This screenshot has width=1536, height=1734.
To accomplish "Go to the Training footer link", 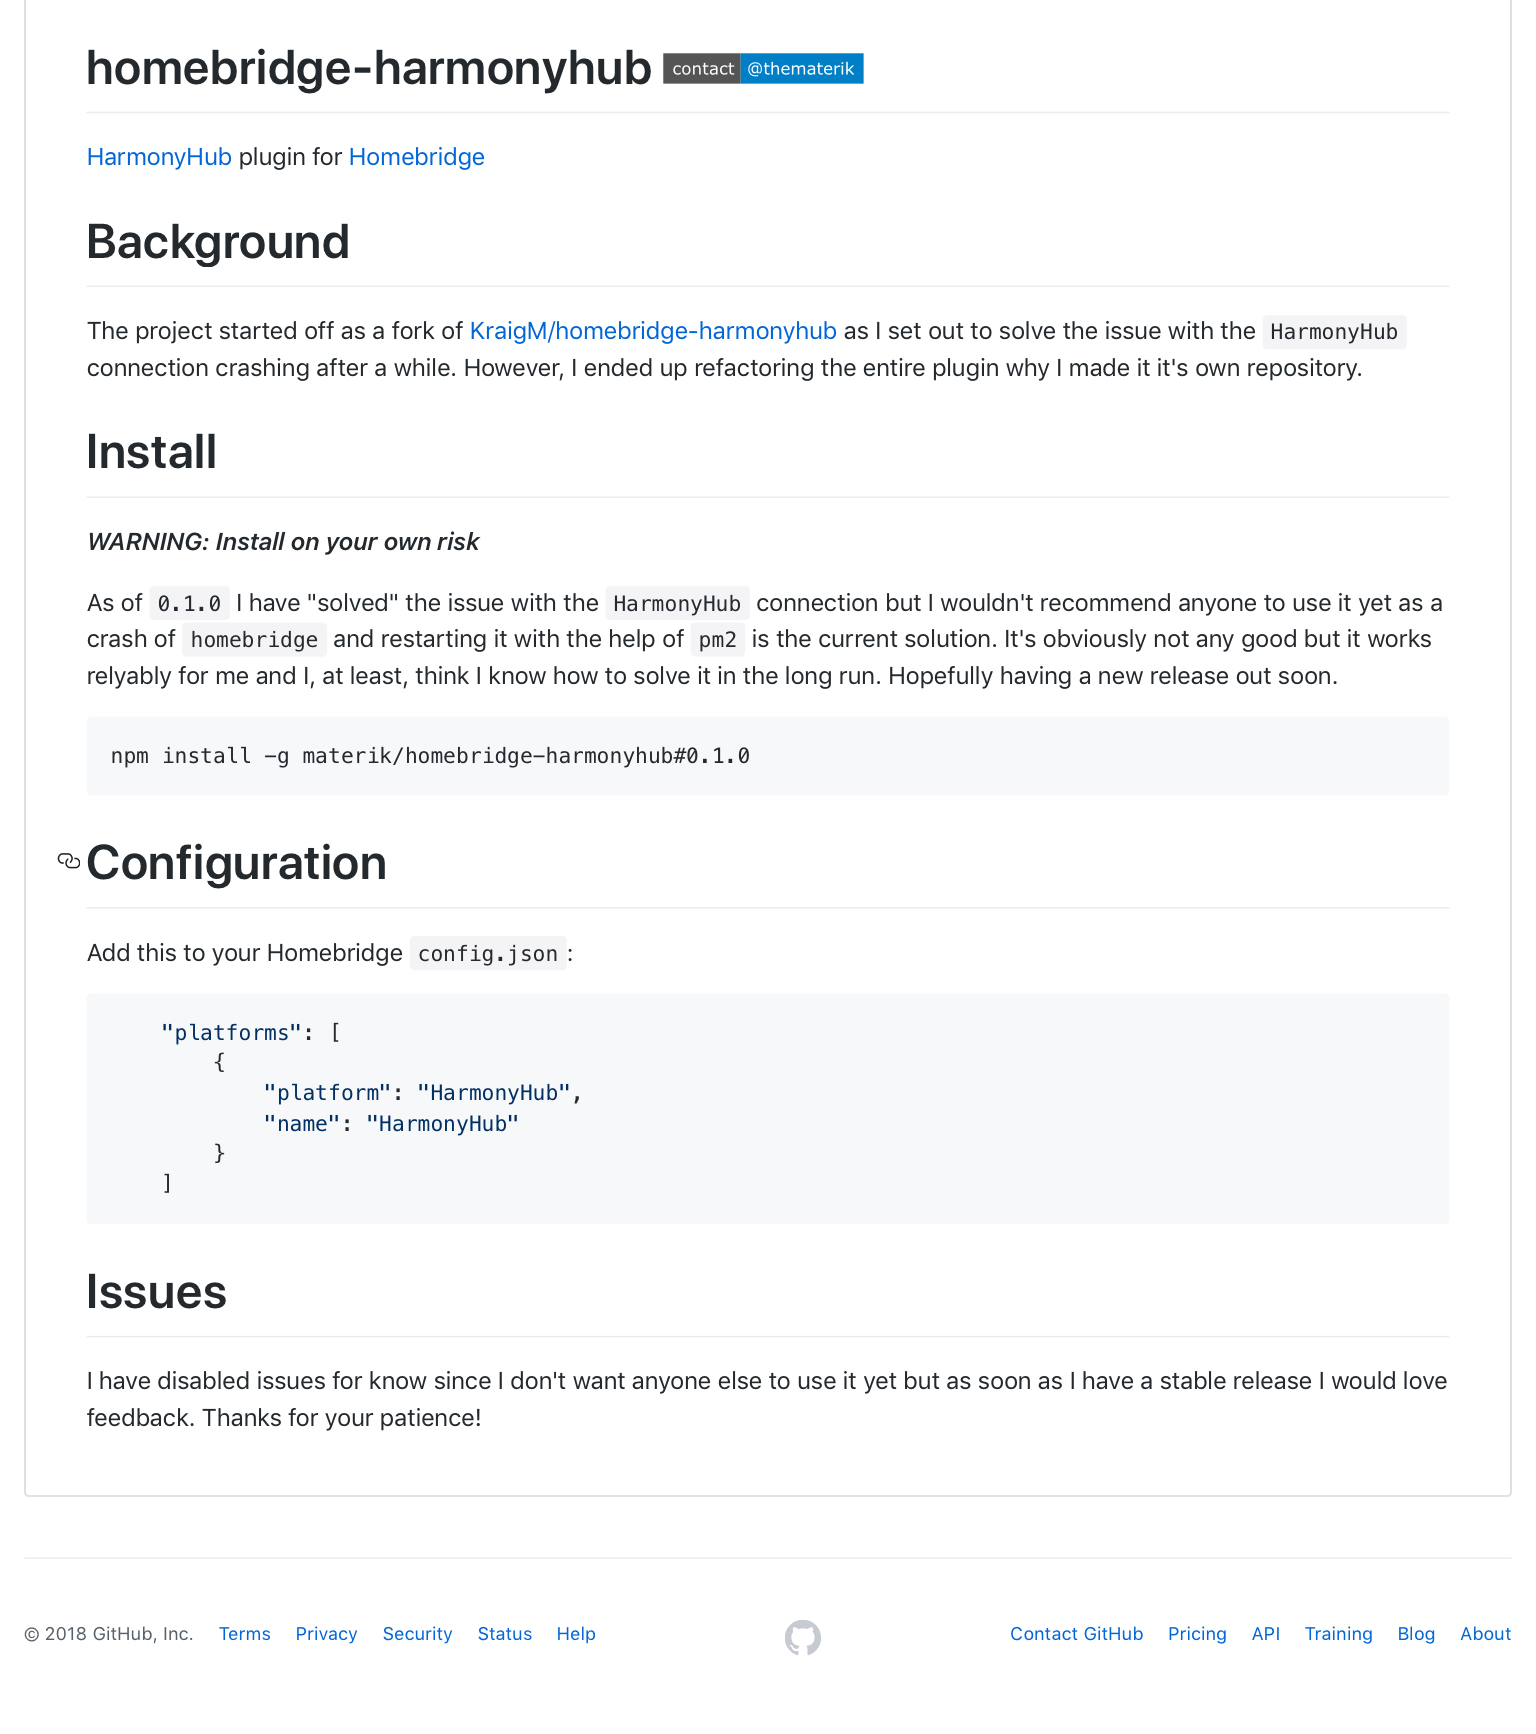I will coord(1338,1633).
